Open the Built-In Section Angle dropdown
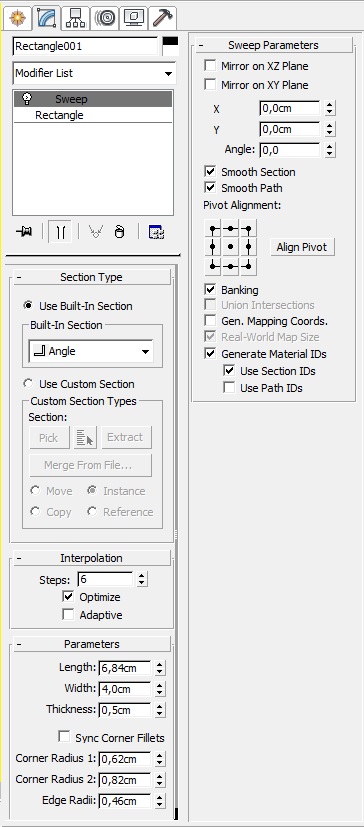The height and width of the screenshot is (827, 364). (91, 351)
